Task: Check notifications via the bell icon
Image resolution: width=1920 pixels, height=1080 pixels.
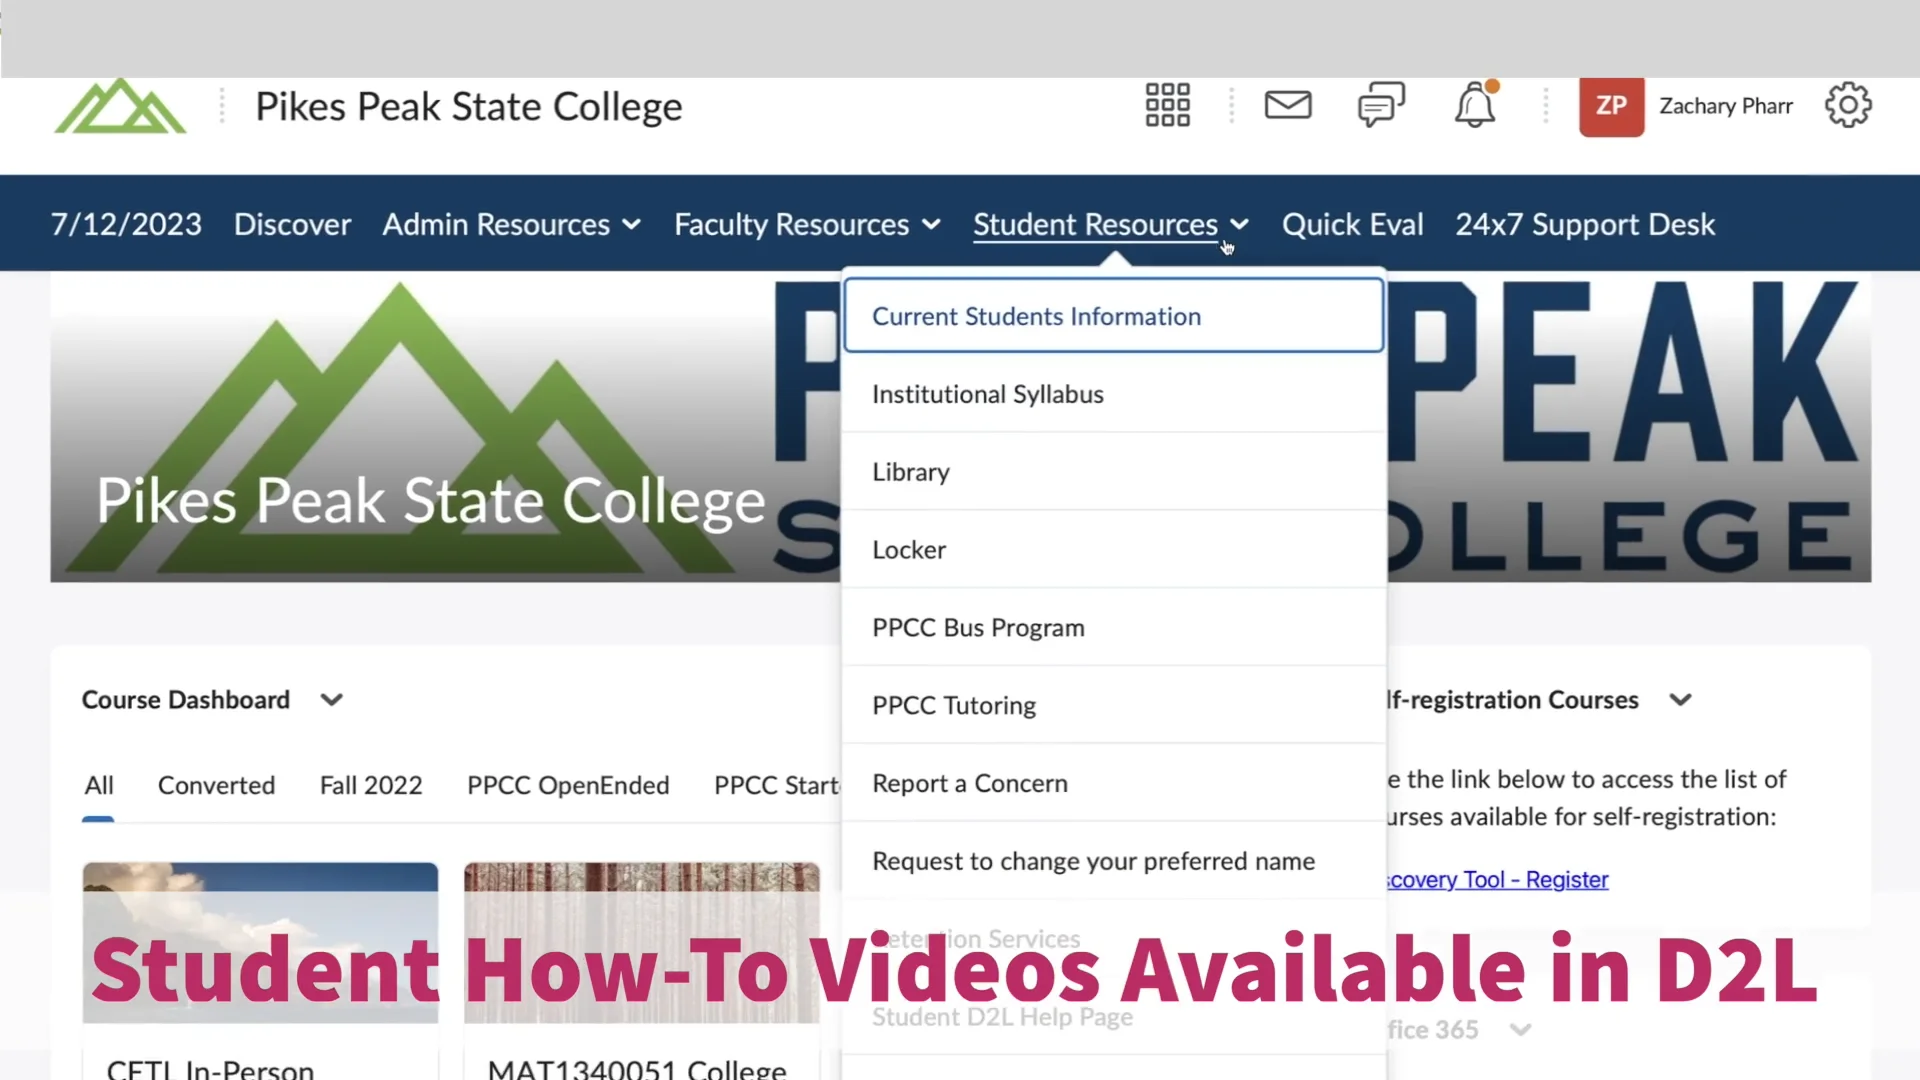Action: (x=1475, y=105)
